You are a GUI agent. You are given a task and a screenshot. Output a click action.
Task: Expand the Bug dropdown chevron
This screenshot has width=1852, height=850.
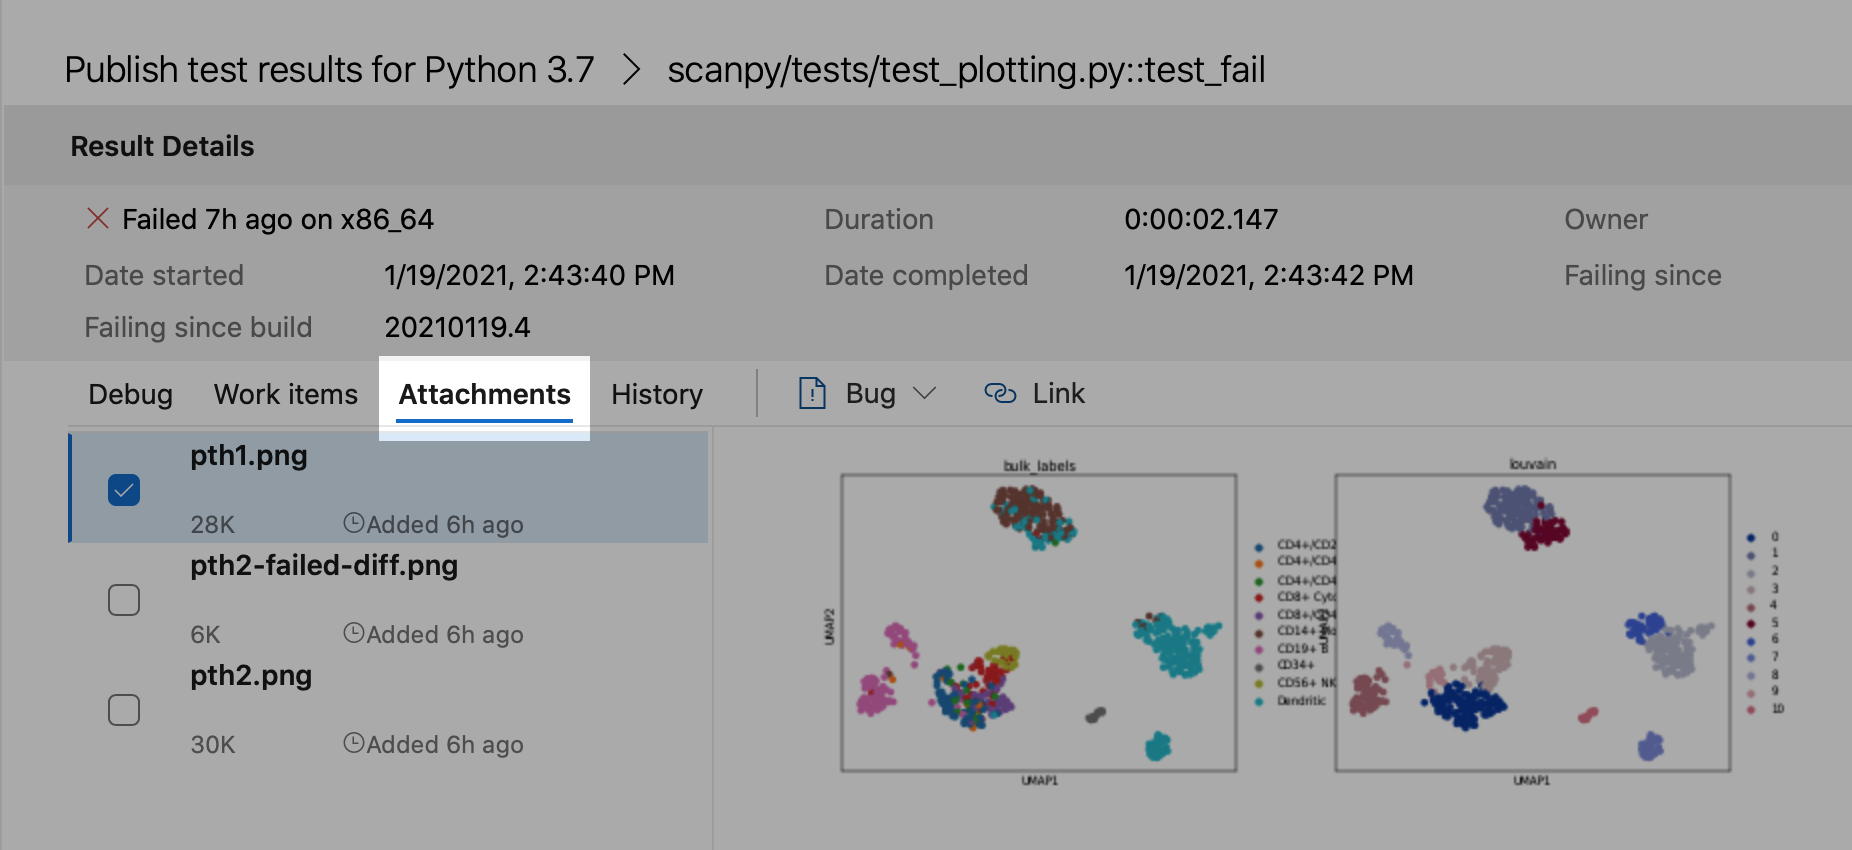[x=925, y=394]
